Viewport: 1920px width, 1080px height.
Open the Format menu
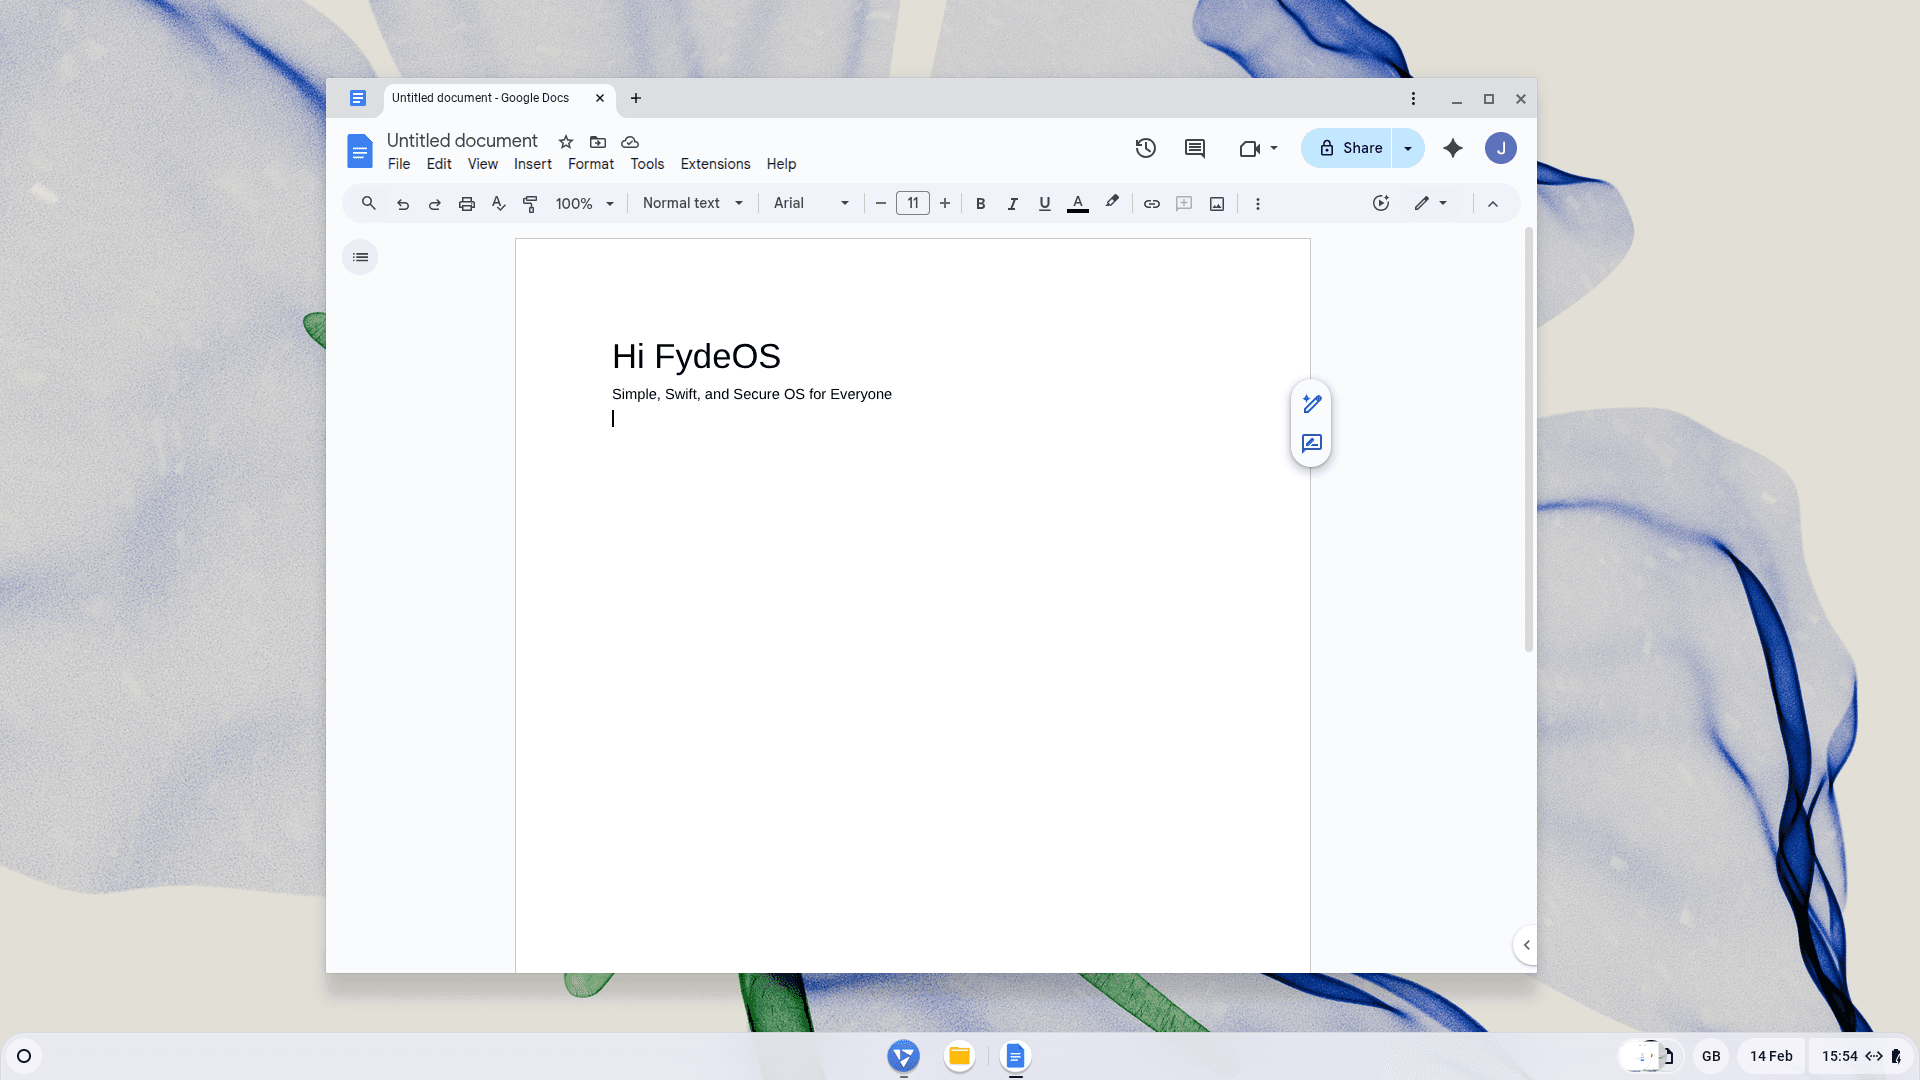click(x=590, y=164)
